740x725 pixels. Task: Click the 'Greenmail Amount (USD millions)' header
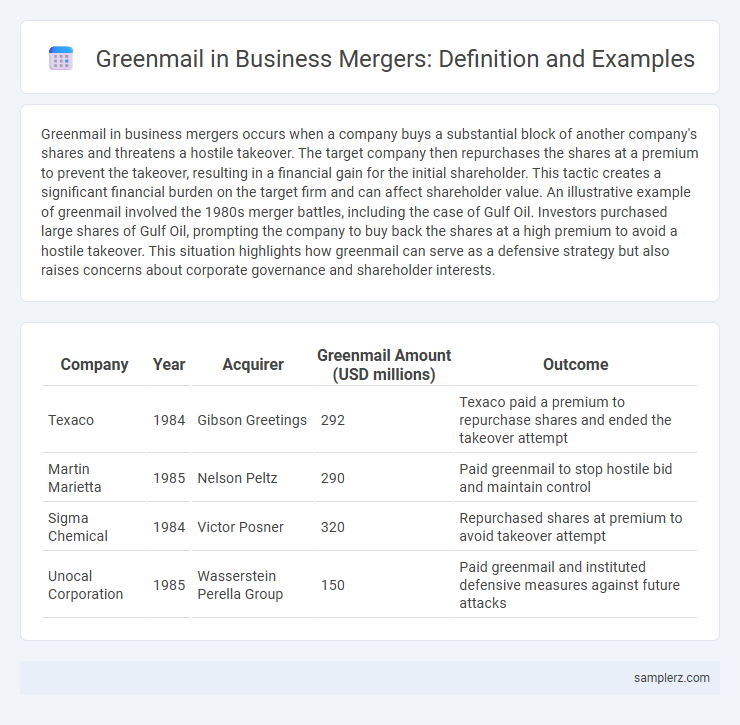pos(384,364)
